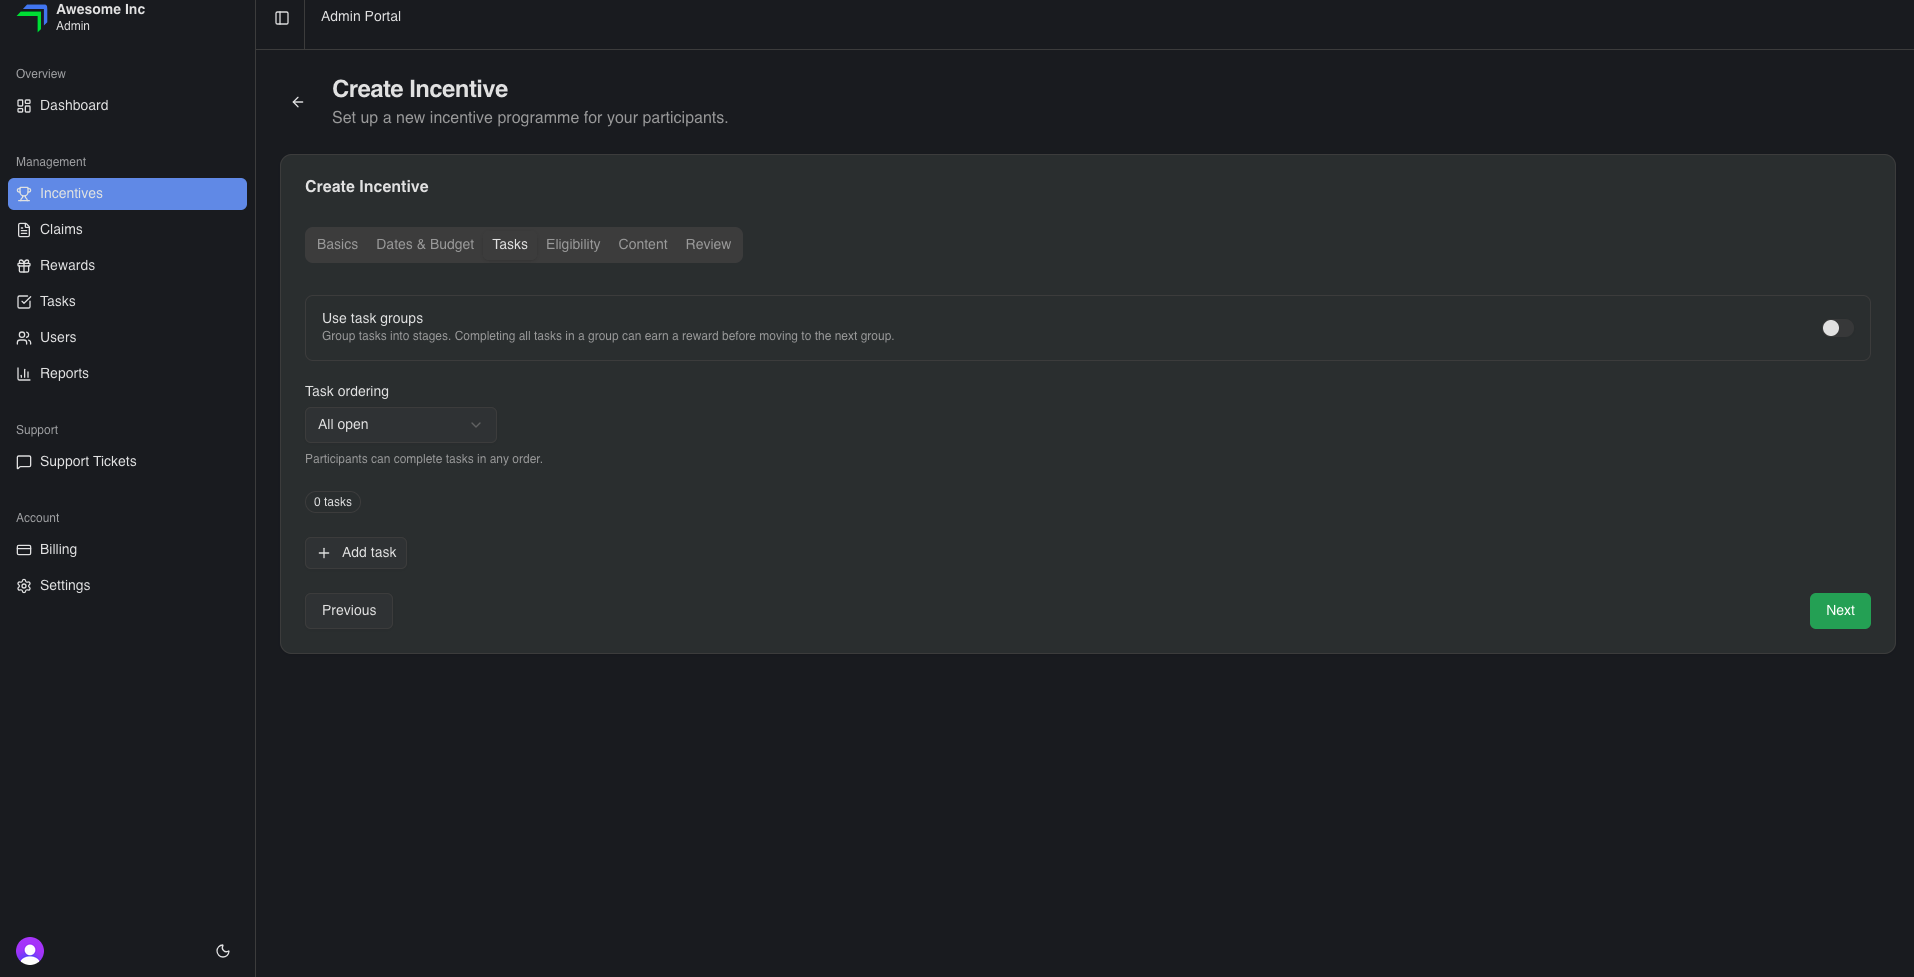Switch to the Basics tab
The height and width of the screenshot is (977, 1914).
pyautogui.click(x=337, y=245)
